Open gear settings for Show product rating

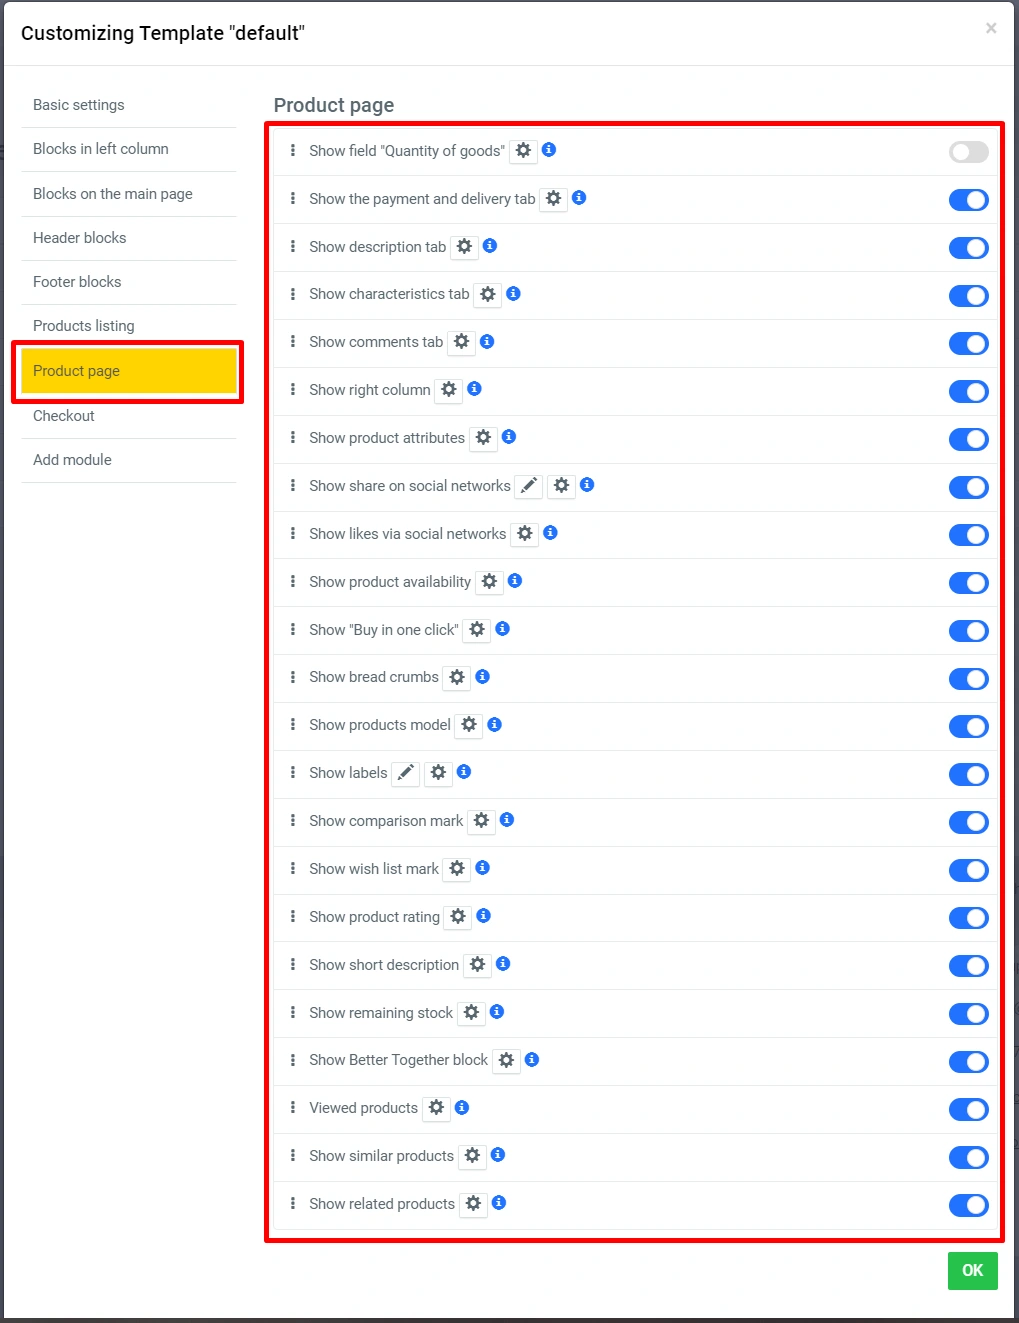point(458,917)
